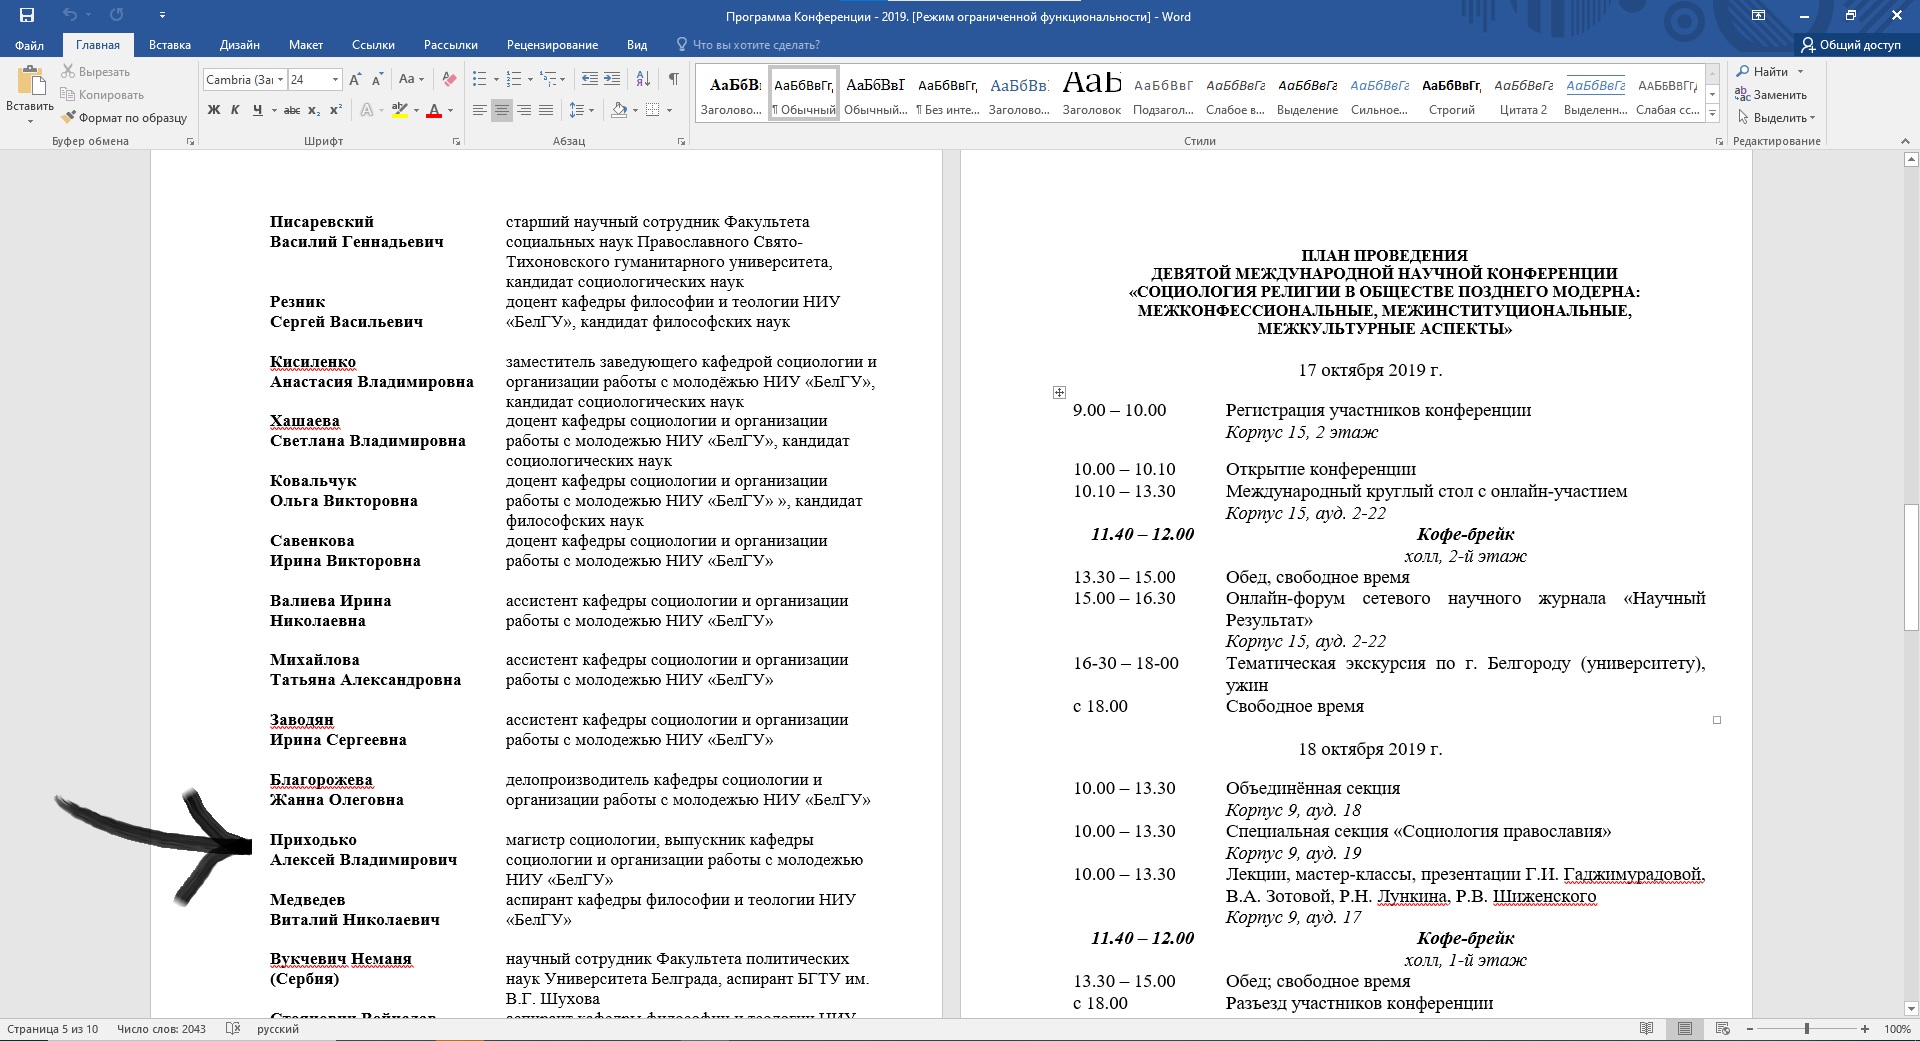Screen dimensions: 1920x1041
Task: Open the Вставка ribbon tab
Action: pos(170,45)
